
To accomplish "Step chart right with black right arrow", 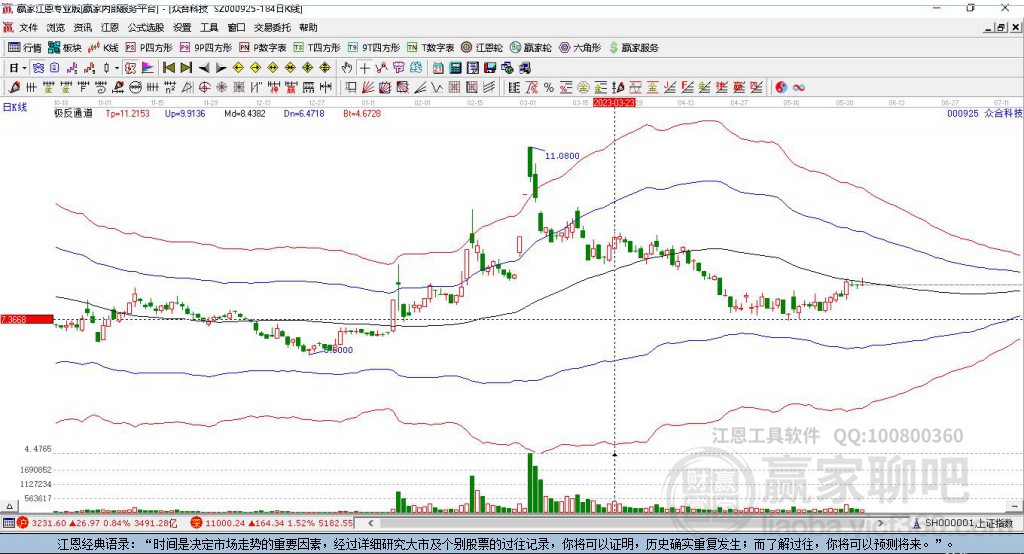I will 221,68.
